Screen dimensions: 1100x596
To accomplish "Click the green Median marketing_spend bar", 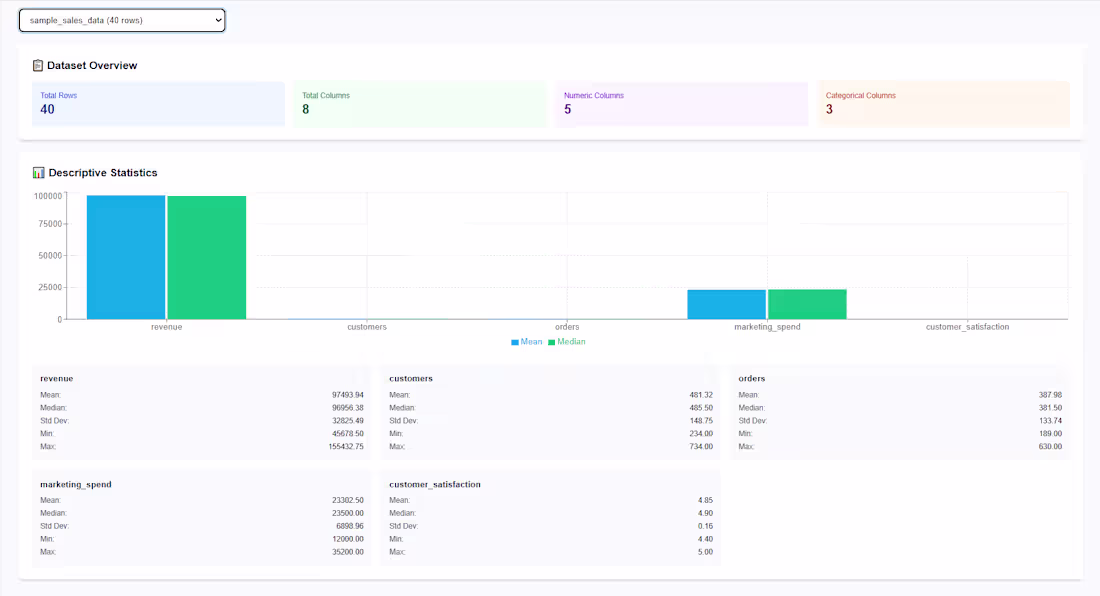I will pyautogui.click(x=806, y=305).
